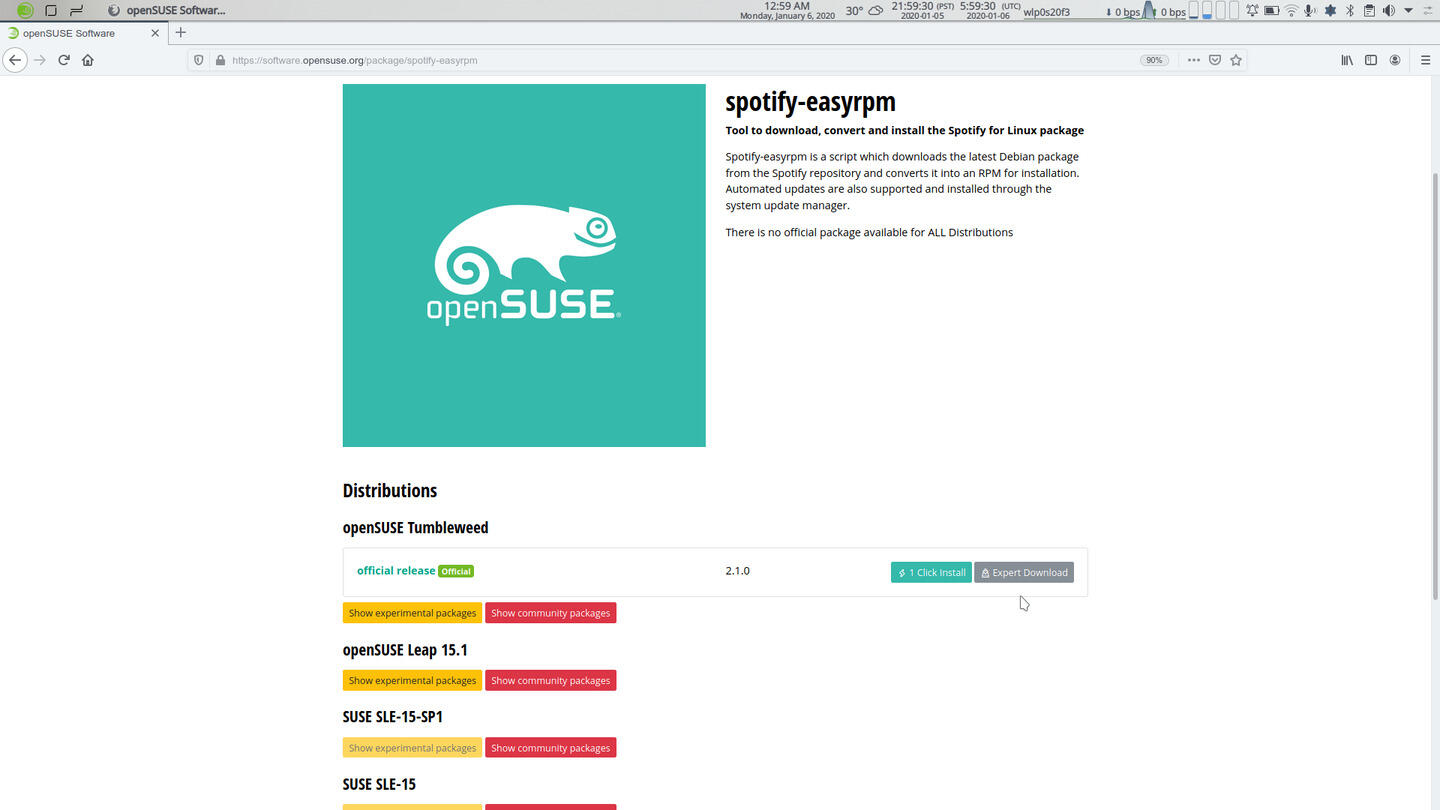Switch to the openSUSE Software tab
The image size is (1440, 810).
coord(84,33)
